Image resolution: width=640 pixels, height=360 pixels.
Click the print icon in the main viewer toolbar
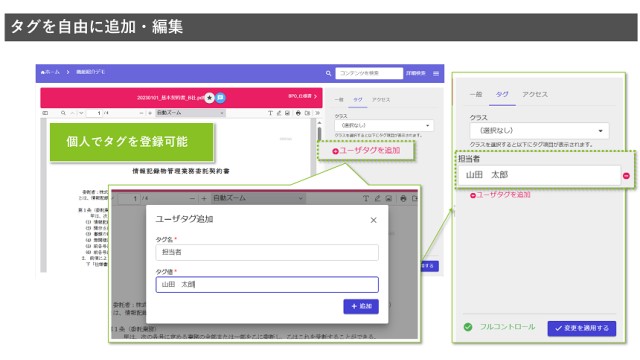[298, 113]
